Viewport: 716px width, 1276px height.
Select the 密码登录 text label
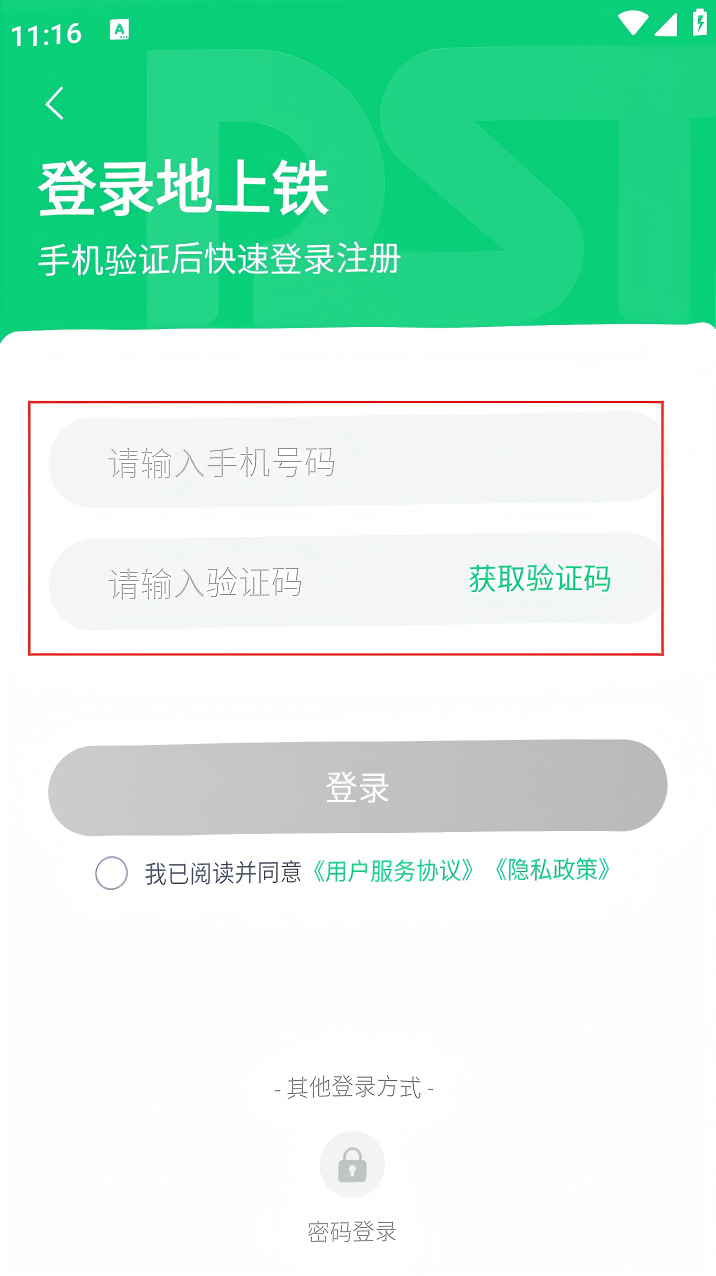coord(352,1232)
